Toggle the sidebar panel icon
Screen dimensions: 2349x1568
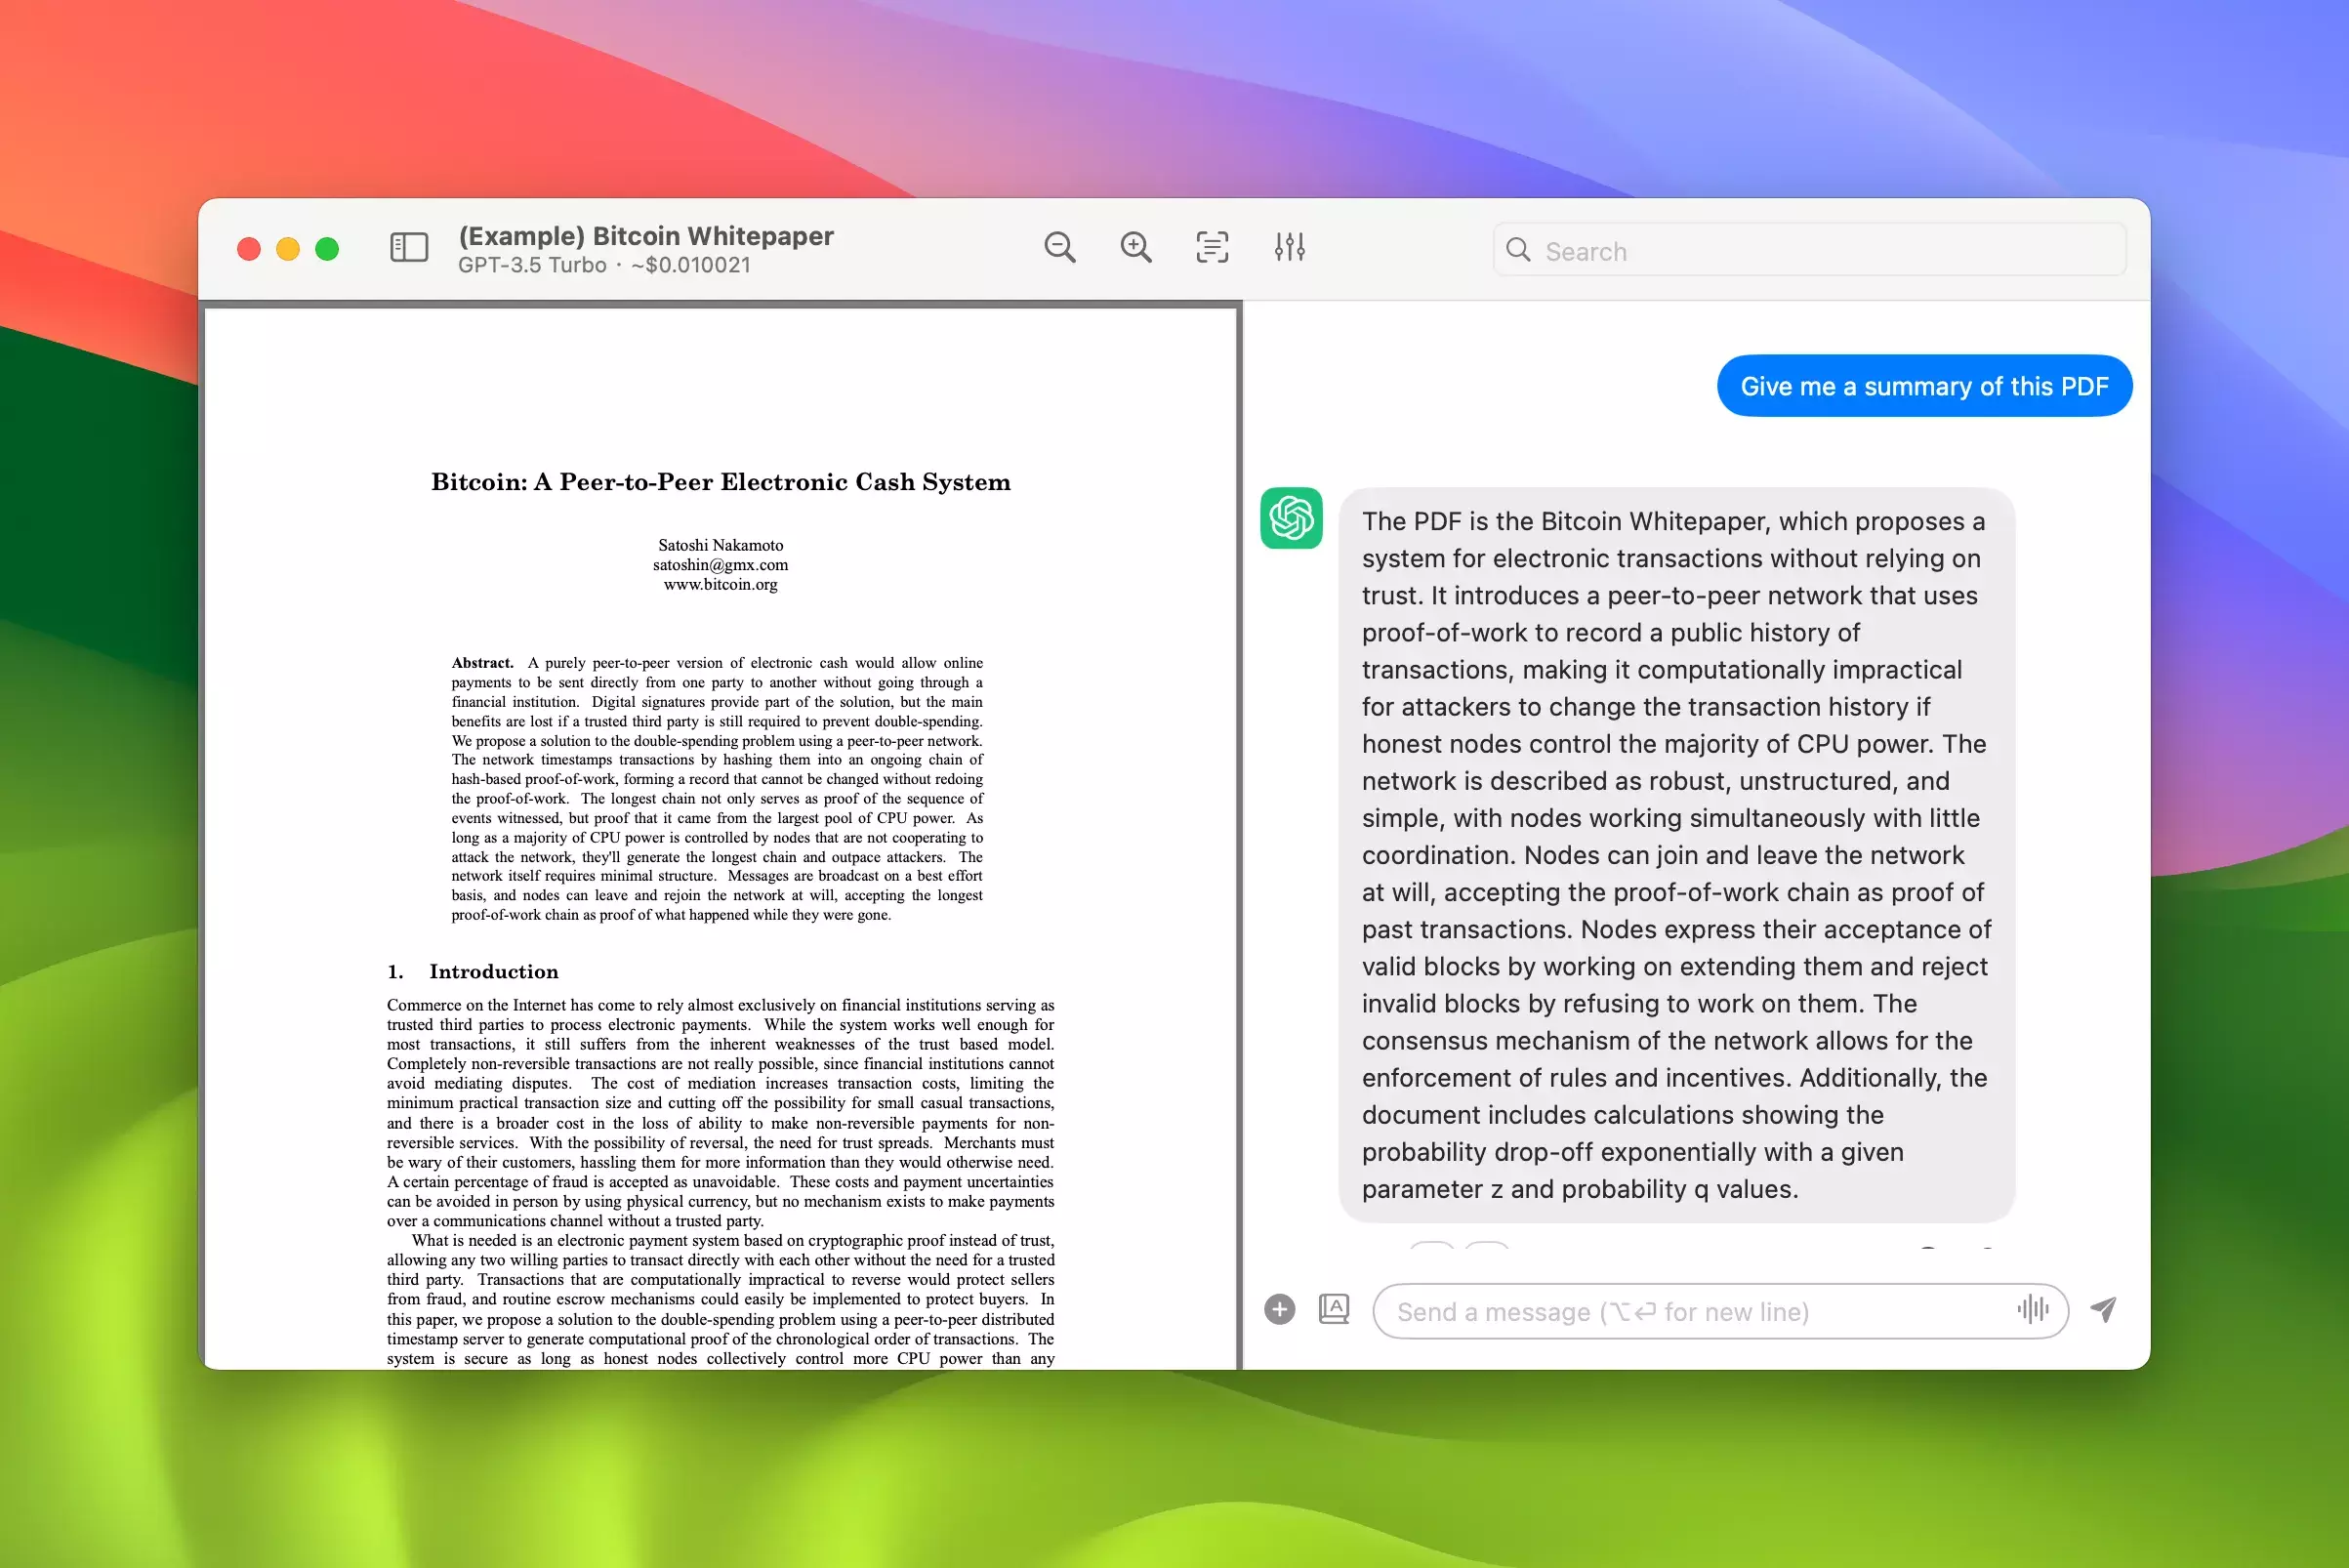tap(408, 247)
